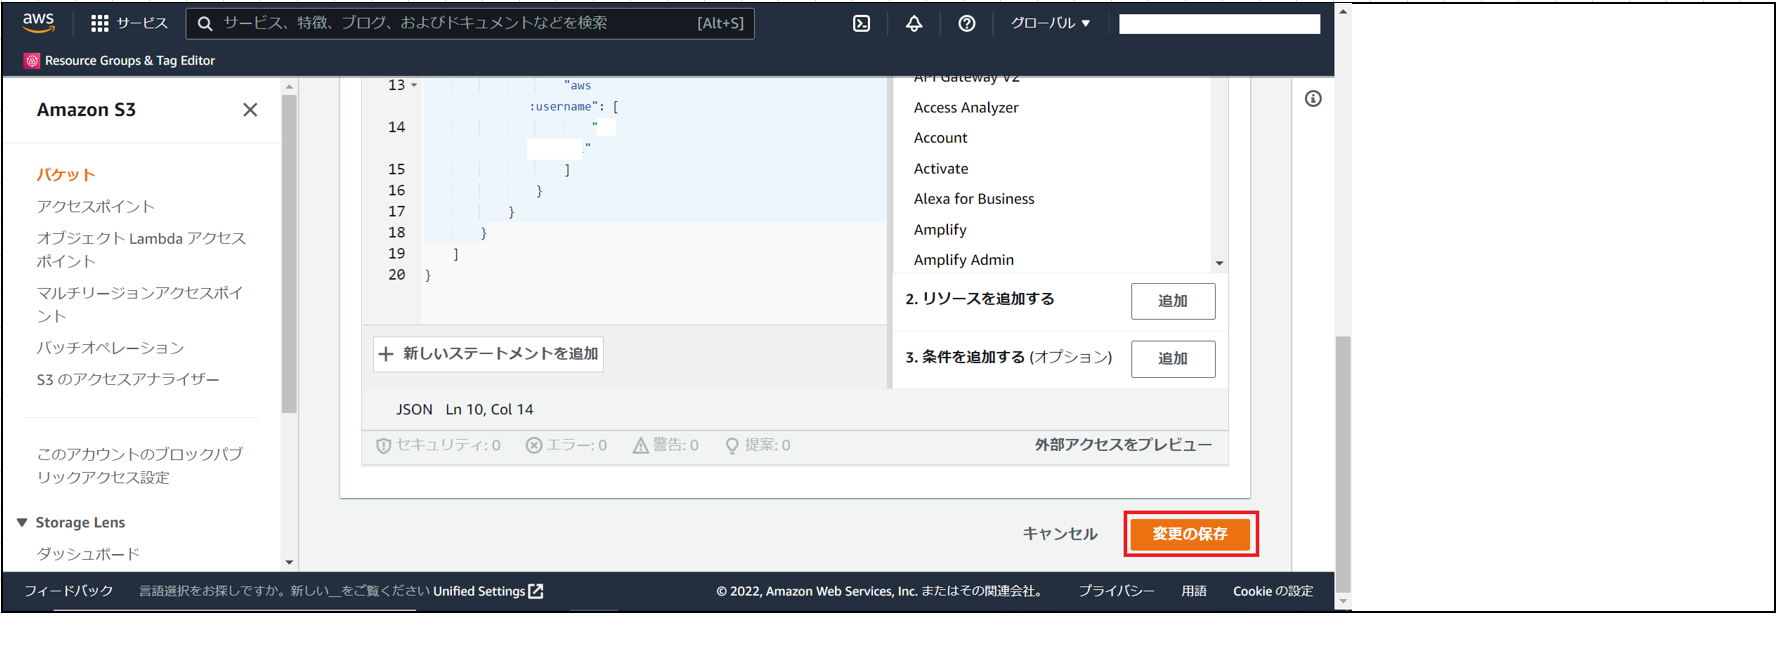The height and width of the screenshot is (648, 1776).
Task: Open マルチリージョンアクセスポイント
Action: click(140, 304)
